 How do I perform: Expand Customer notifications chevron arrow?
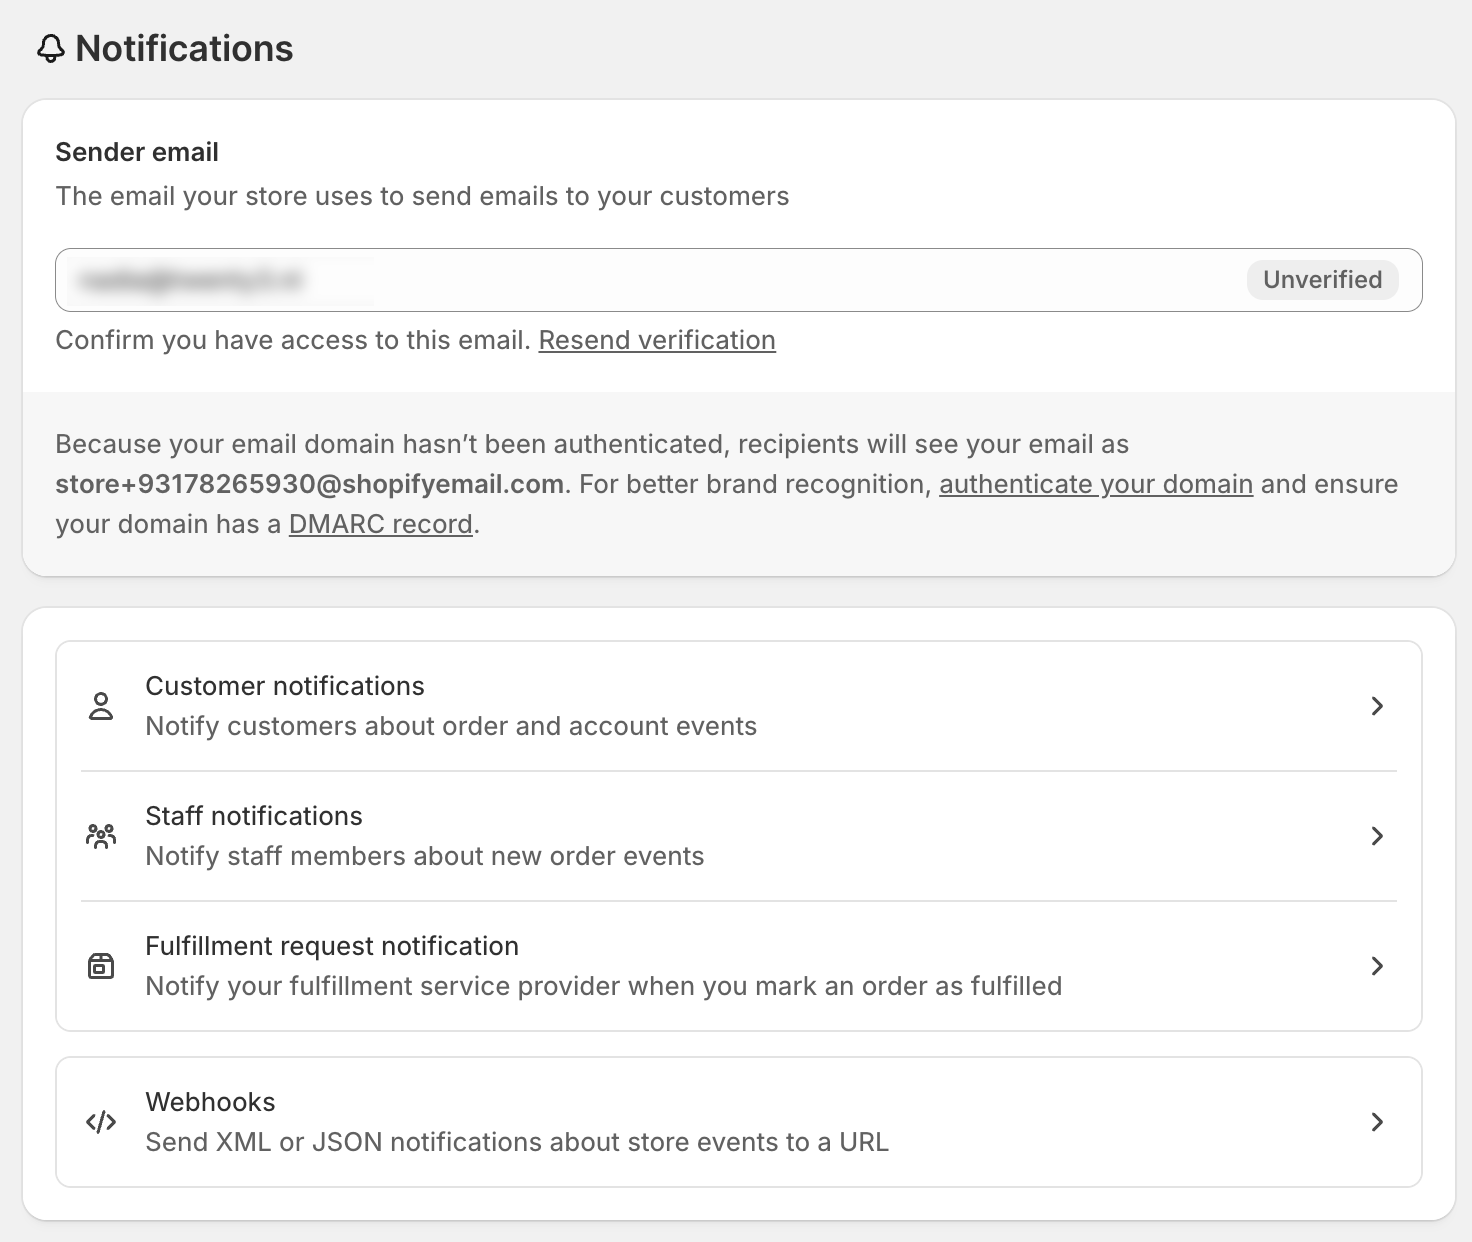(x=1377, y=706)
